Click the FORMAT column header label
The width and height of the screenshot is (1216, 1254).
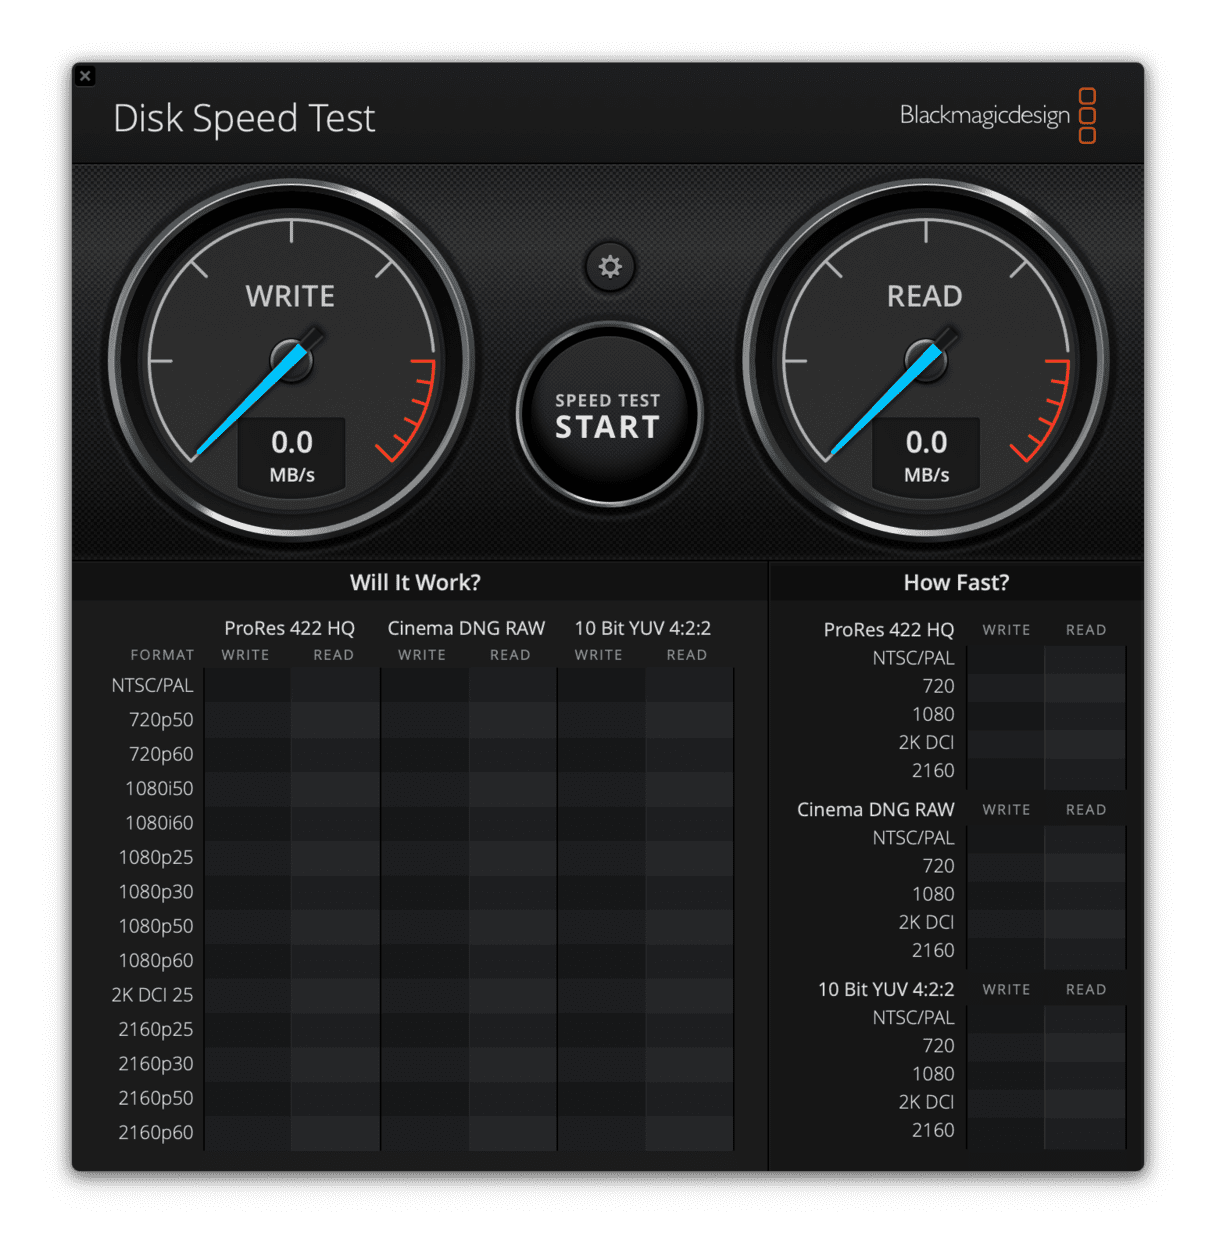click(x=162, y=655)
